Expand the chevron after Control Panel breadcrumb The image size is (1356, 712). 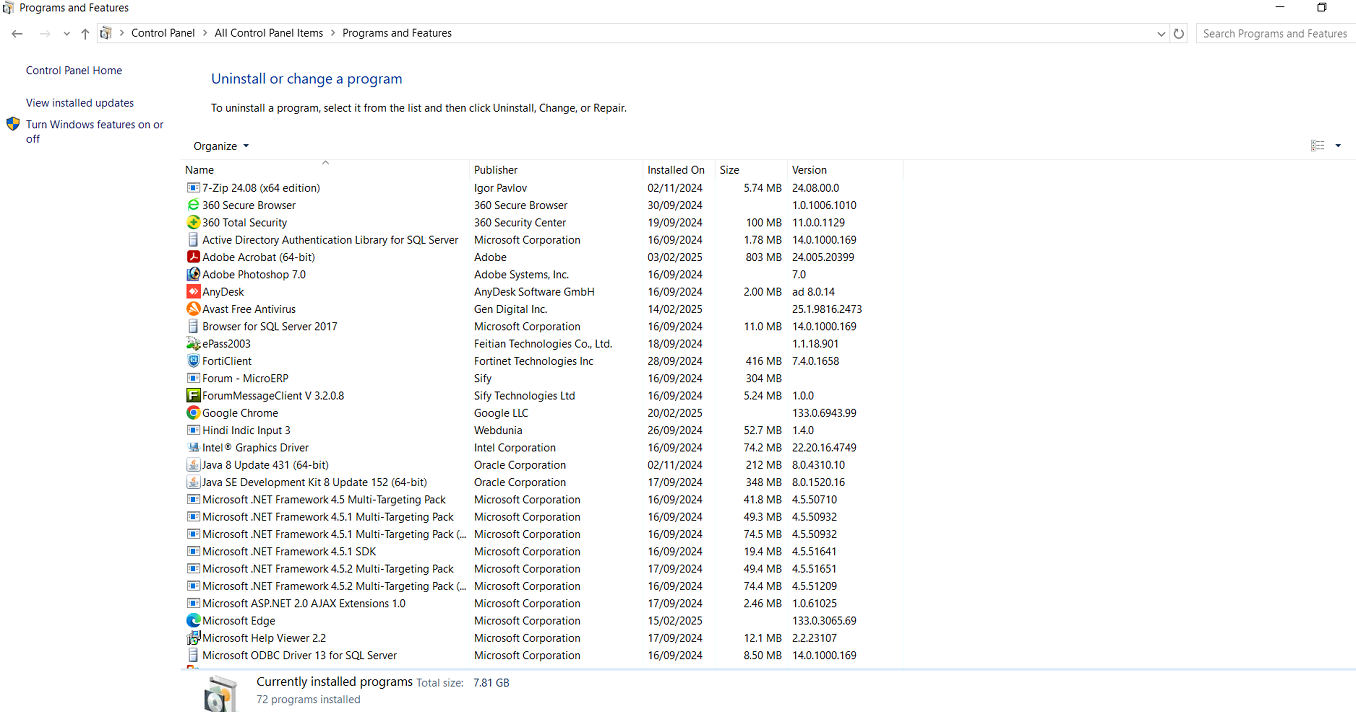click(205, 33)
